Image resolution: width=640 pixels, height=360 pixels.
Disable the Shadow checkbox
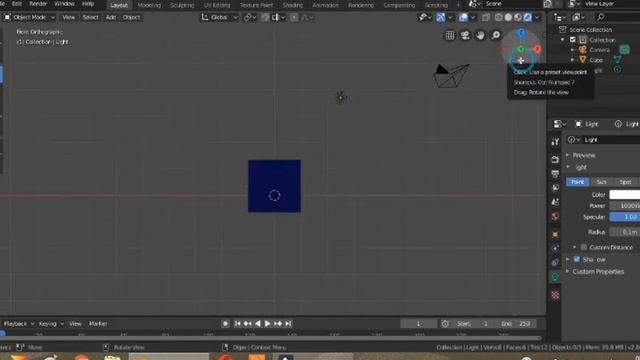[x=577, y=259]
